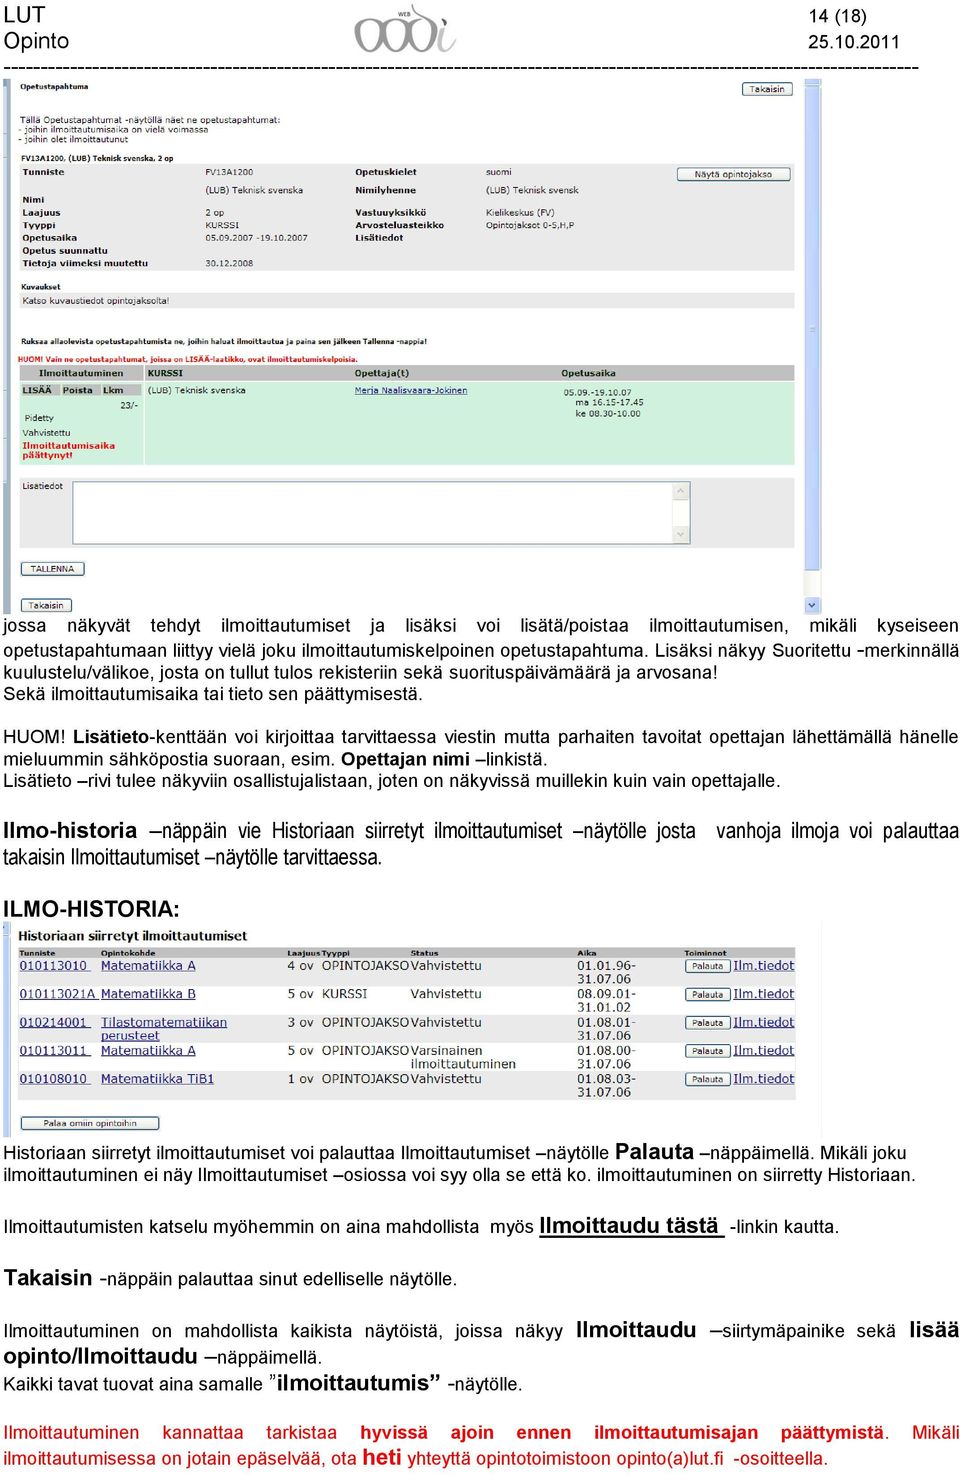960x1475 pixels.
Task: Click the Lisätiedot text area's down scroll arrow
Action: click(x=681, y=535)
